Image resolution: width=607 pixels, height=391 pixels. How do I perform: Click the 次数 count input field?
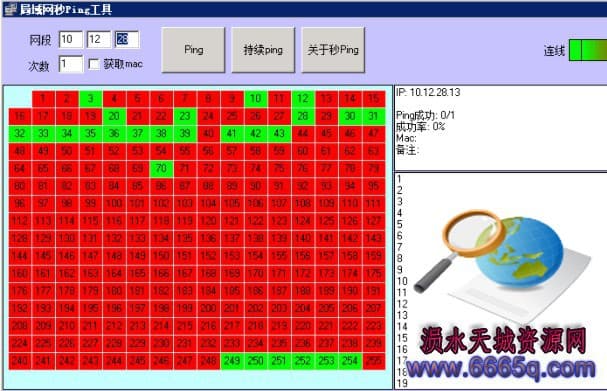coord(70,64)
